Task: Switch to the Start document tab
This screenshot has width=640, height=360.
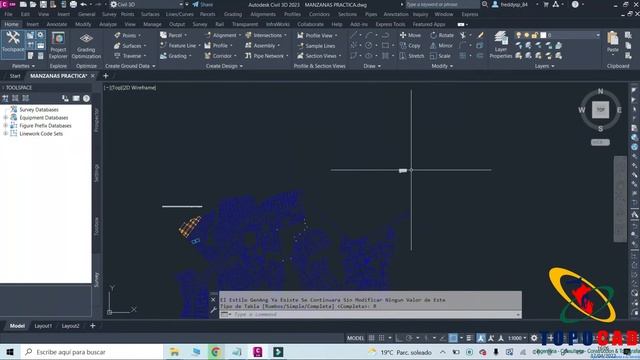Action: 15,76
